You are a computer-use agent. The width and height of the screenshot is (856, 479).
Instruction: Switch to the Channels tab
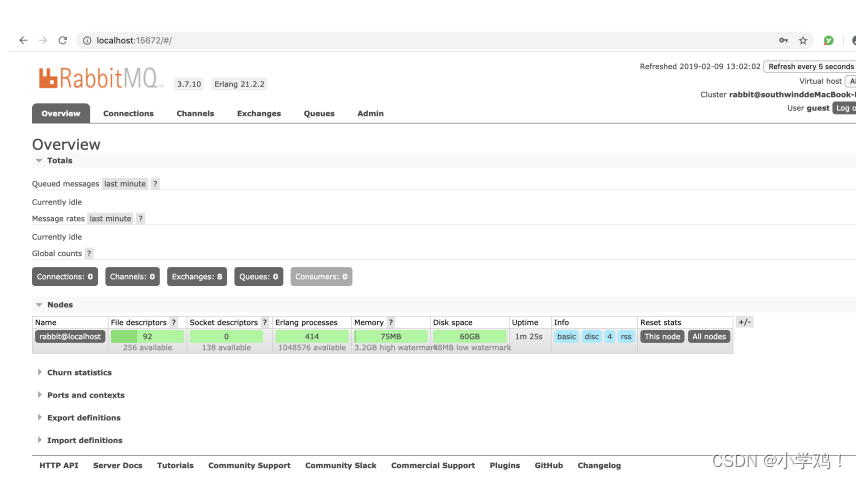click(x=195, y=113)
